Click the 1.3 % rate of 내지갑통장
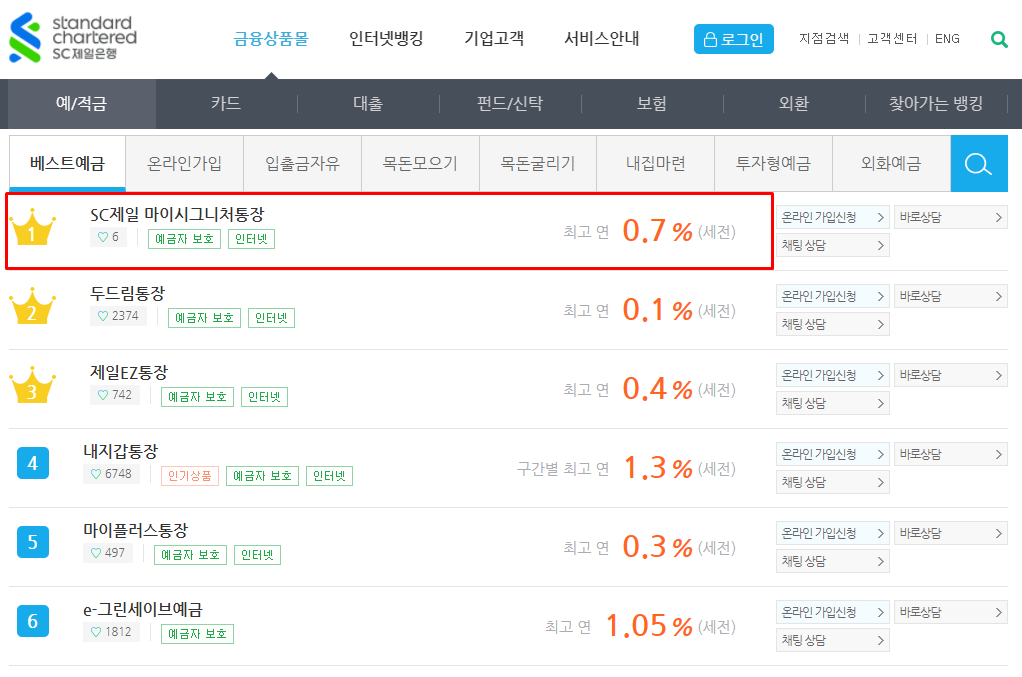1022x677 pixels. 658,468
